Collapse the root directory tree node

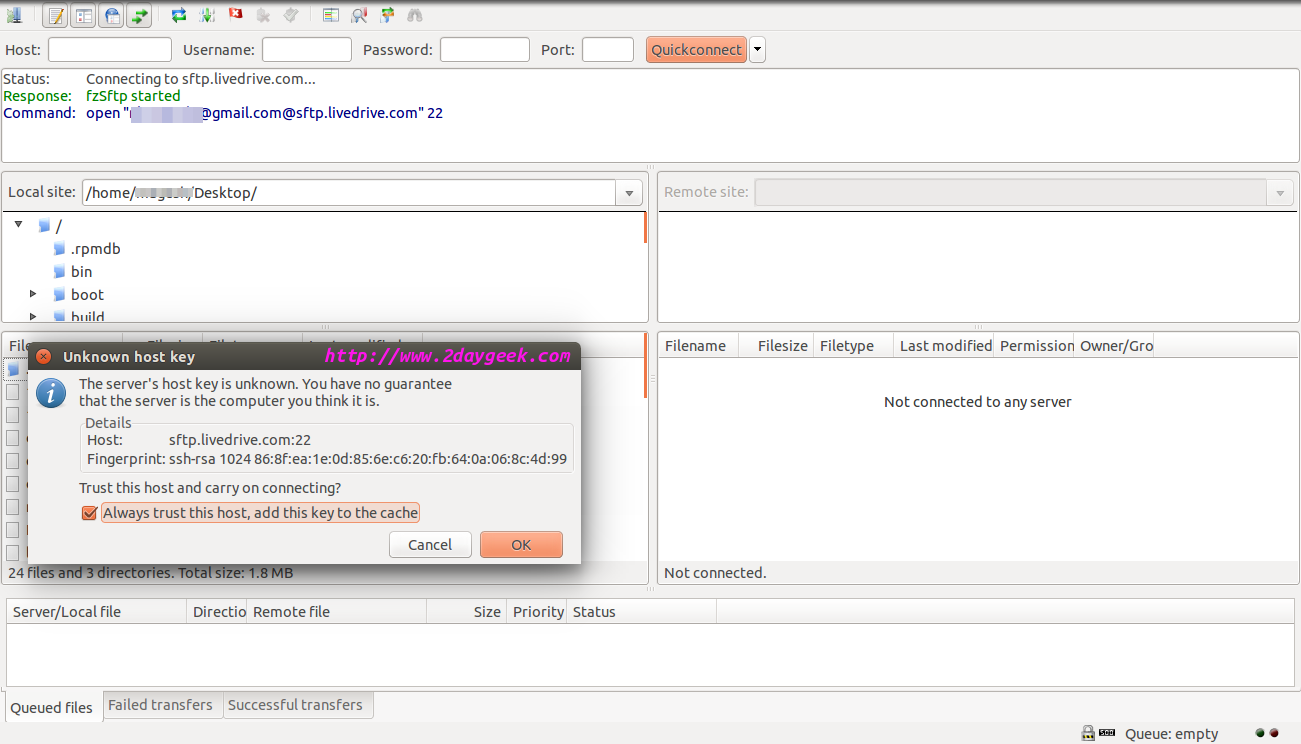point(18,225)
